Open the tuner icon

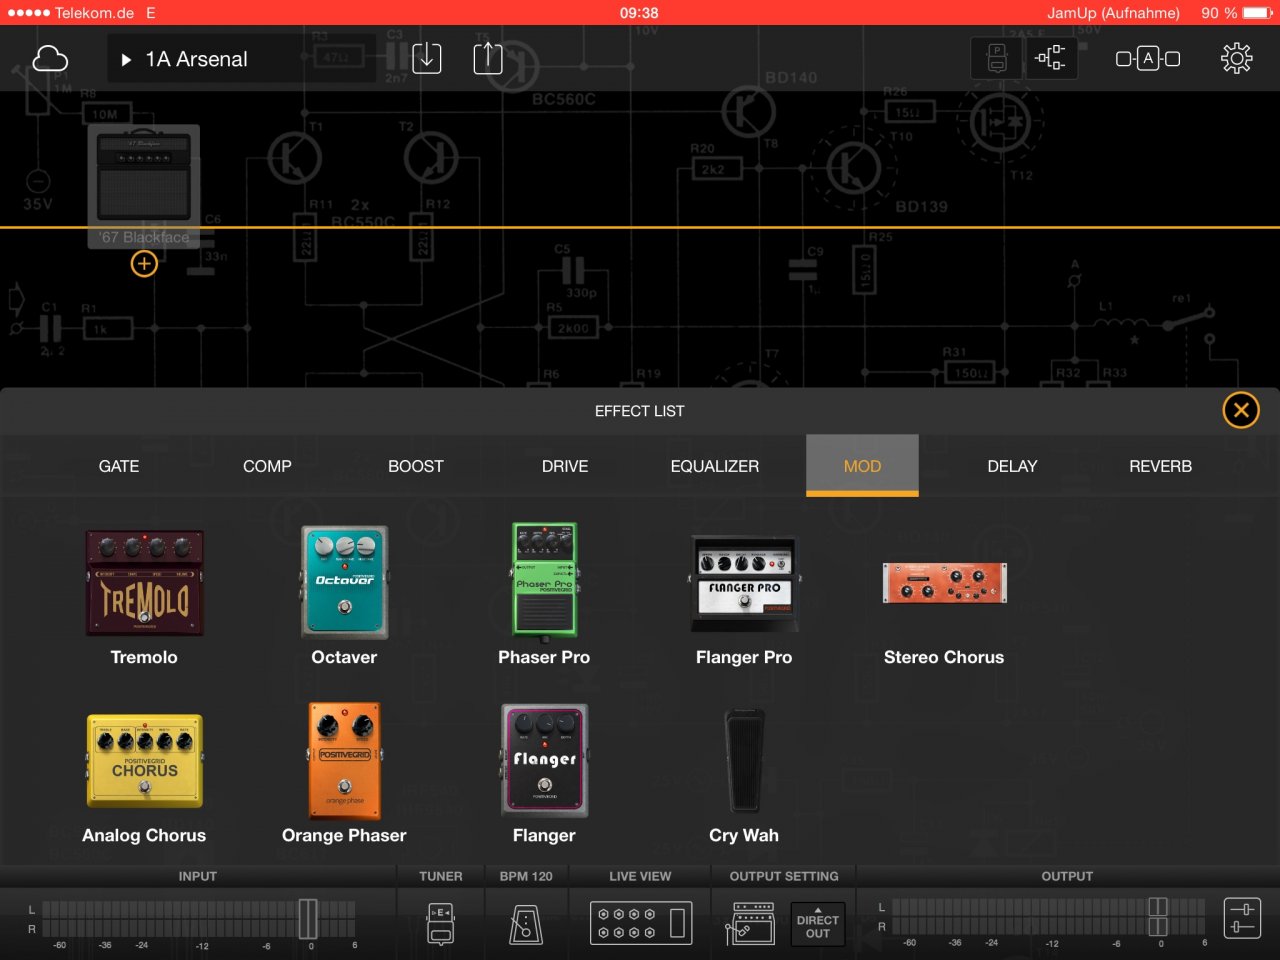point(441,924)
